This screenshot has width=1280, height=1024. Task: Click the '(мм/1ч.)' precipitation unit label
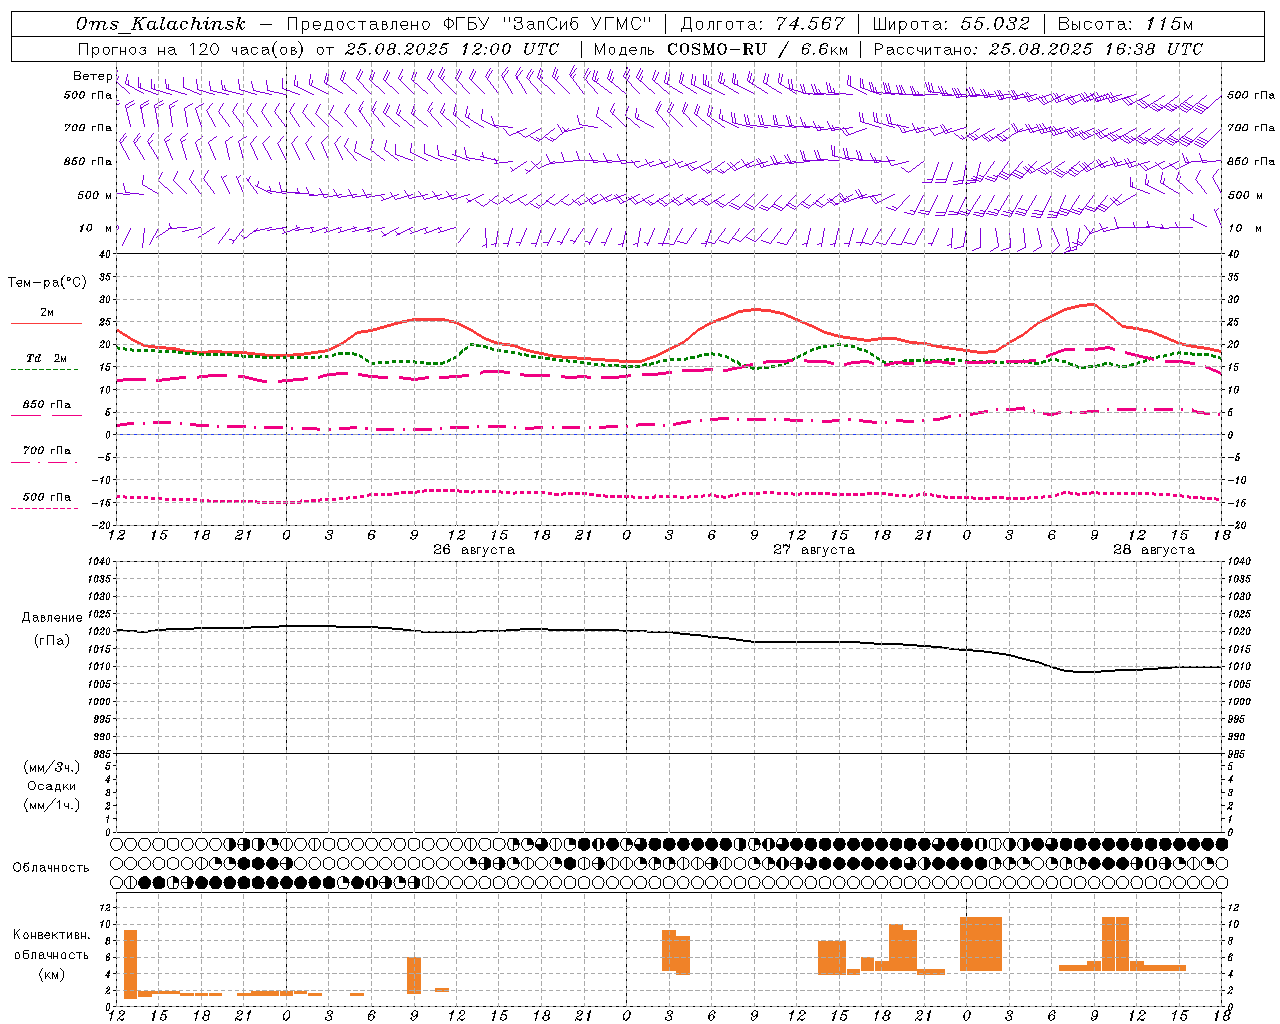pos(52,805)
